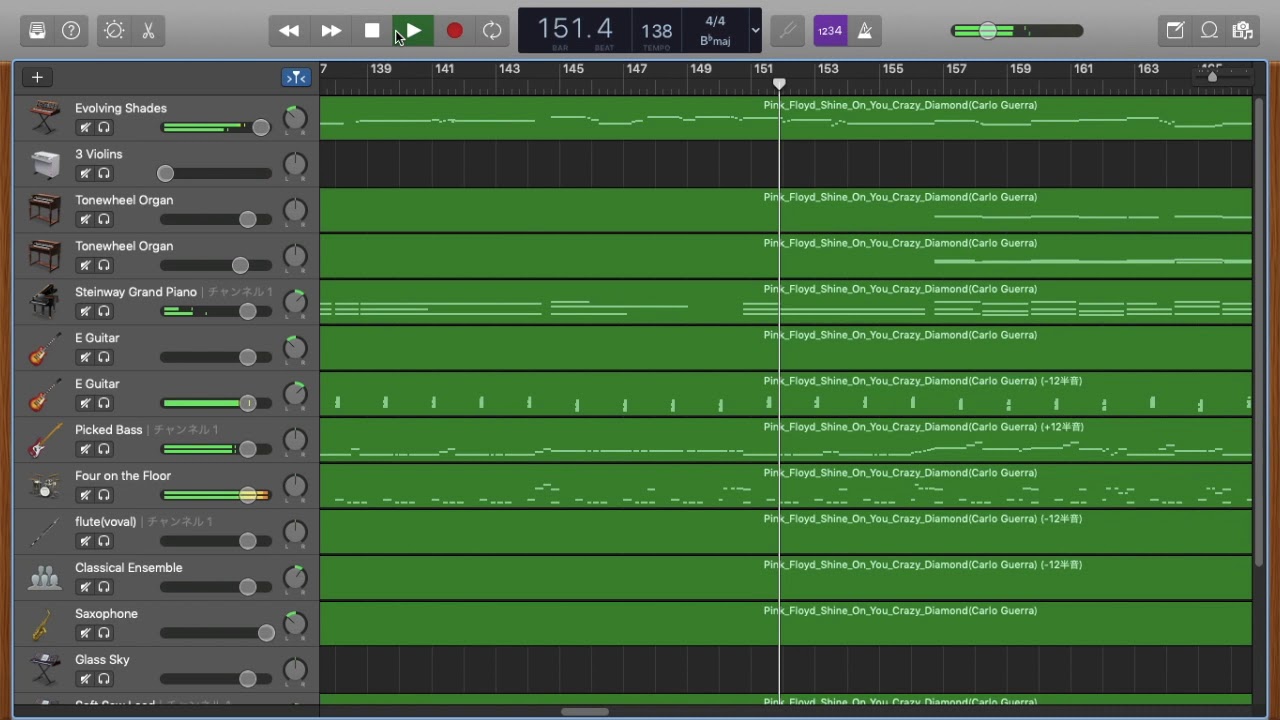Mute the Picked Bass track
This screenshot has width=1280, height=720.
[x=85, y=450]
